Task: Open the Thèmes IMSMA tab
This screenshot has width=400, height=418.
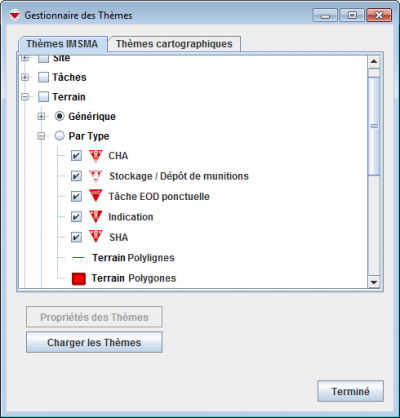Action: (x=62, y=44)
